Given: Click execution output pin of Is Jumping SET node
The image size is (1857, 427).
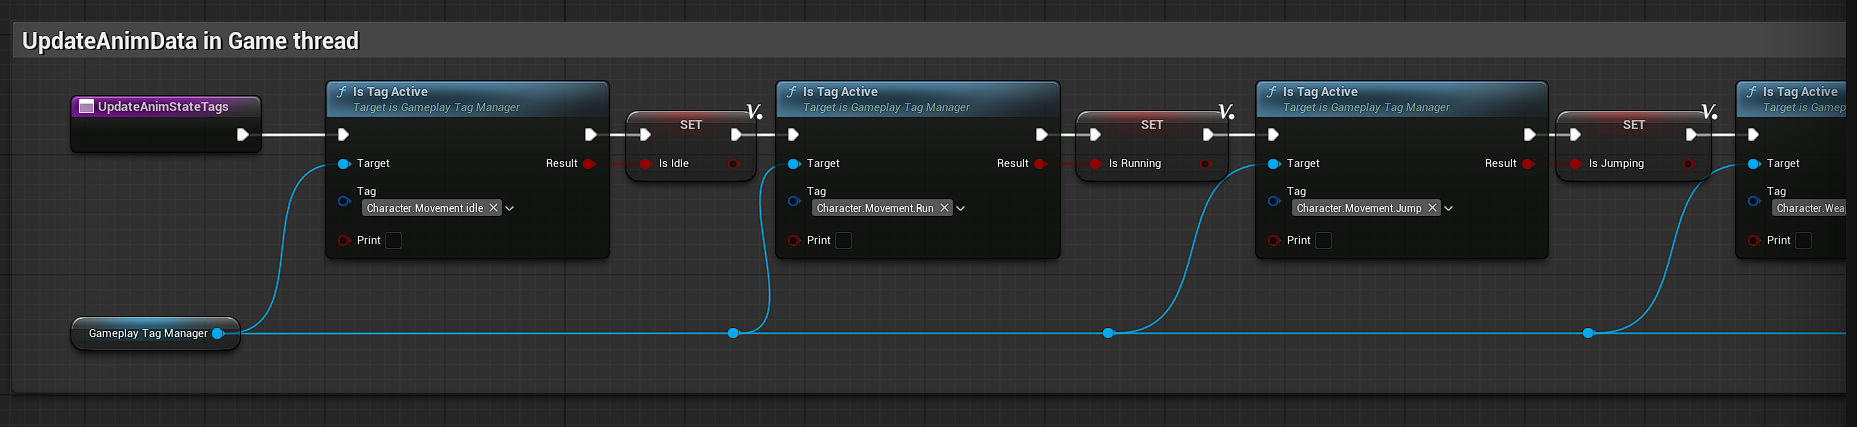Looking at the screenshot, I should click(x=1691, y=134).
